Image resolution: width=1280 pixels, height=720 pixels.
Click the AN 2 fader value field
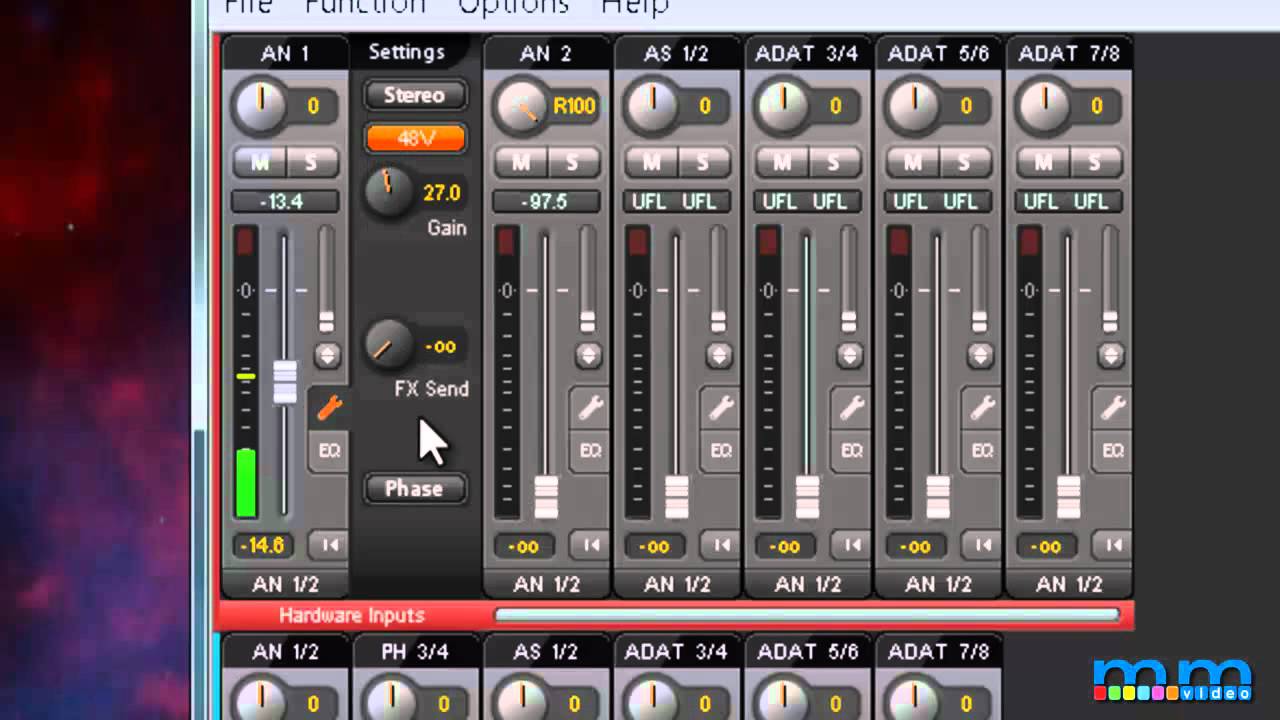(x=523, y=546)
